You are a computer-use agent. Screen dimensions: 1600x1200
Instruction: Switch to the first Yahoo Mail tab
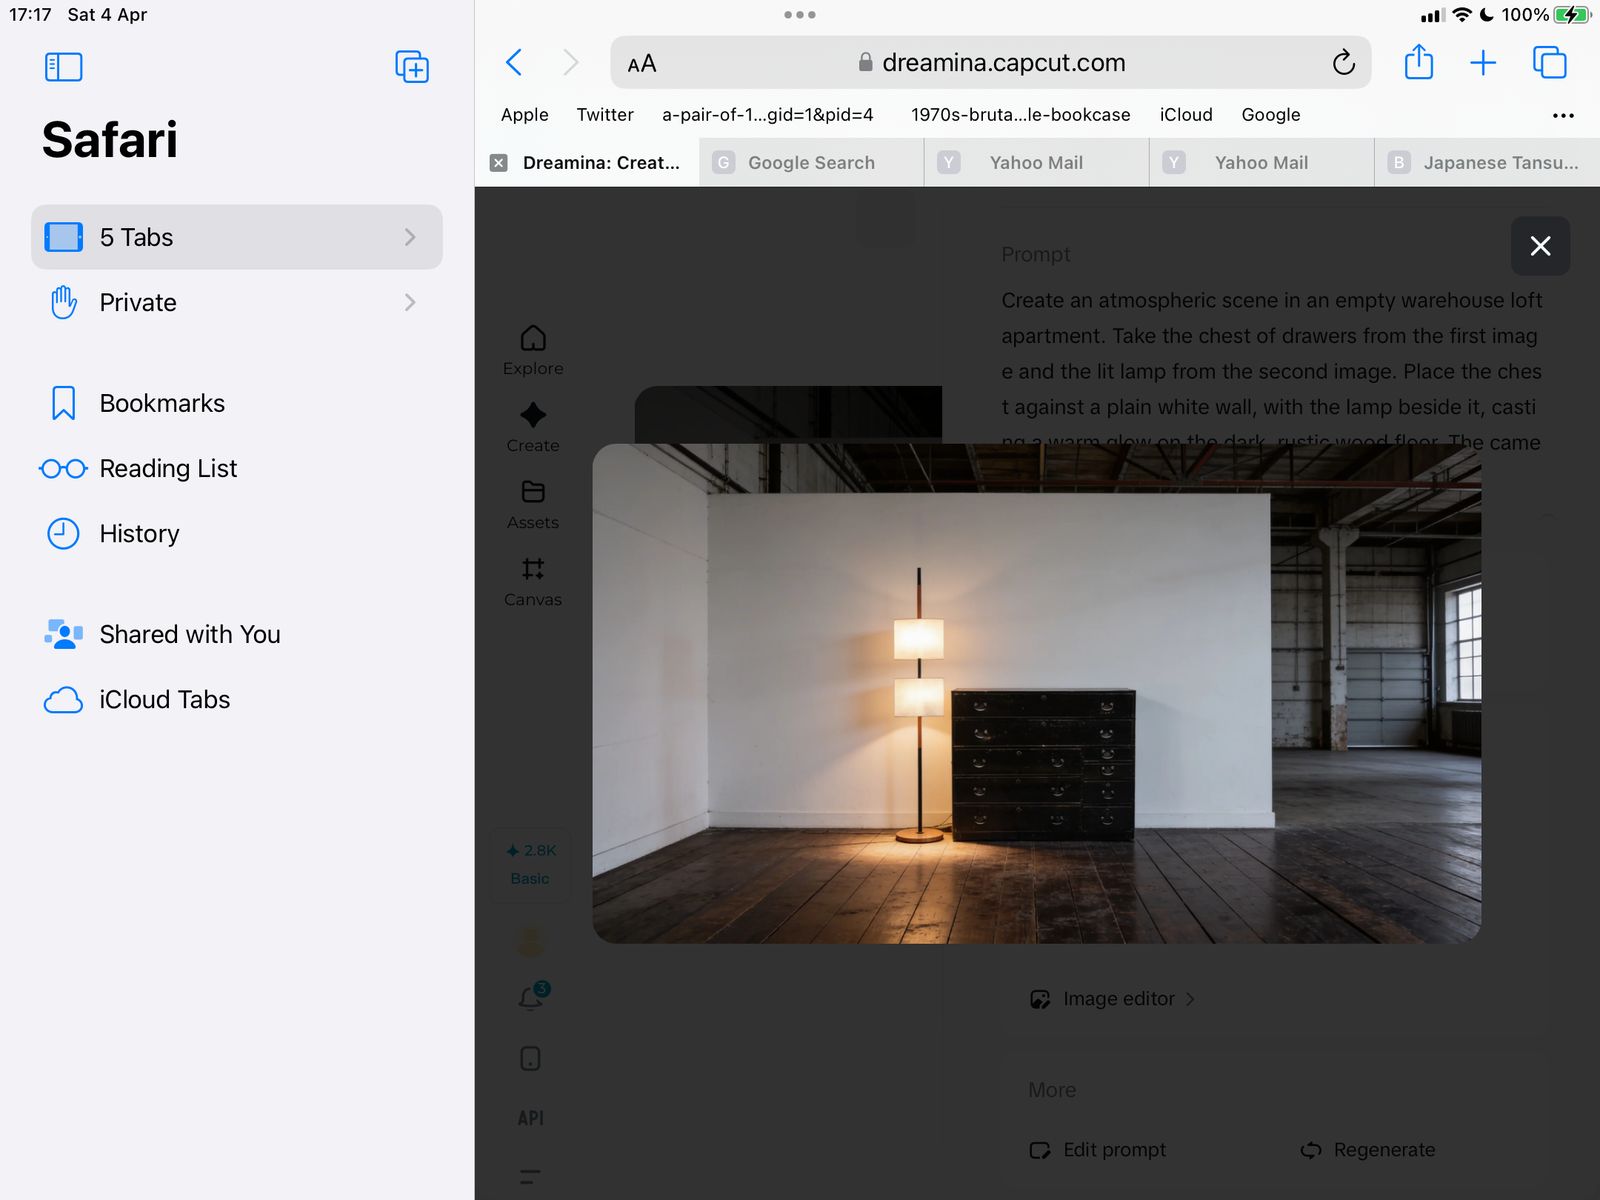click(1036, 163)
